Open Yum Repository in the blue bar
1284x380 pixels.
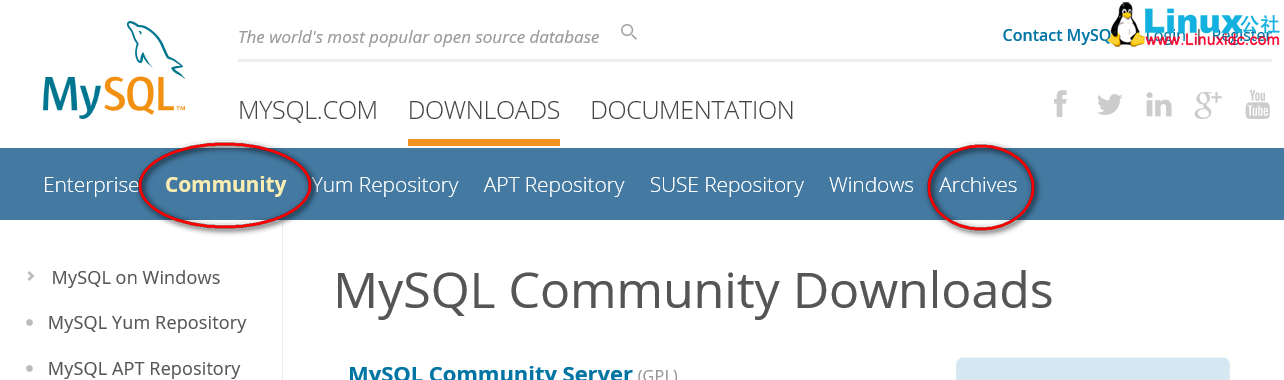(385, 185)
